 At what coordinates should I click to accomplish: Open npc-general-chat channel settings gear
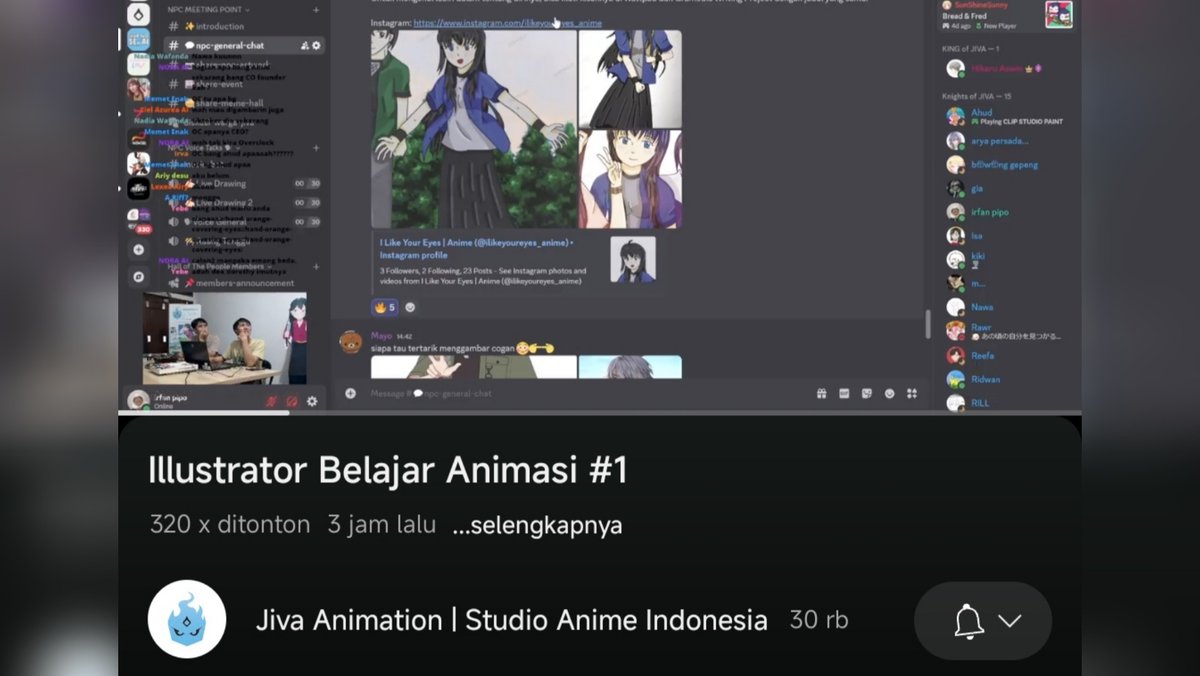[317, 46]
